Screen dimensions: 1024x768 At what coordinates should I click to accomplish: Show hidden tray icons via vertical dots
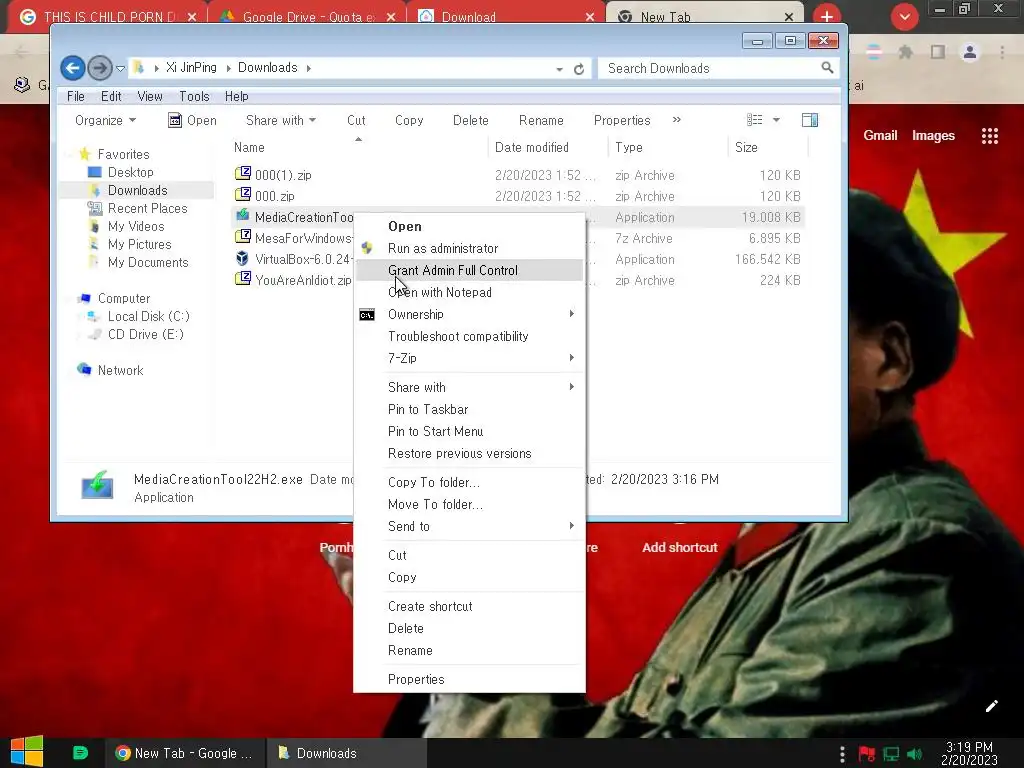click(842, 754)
